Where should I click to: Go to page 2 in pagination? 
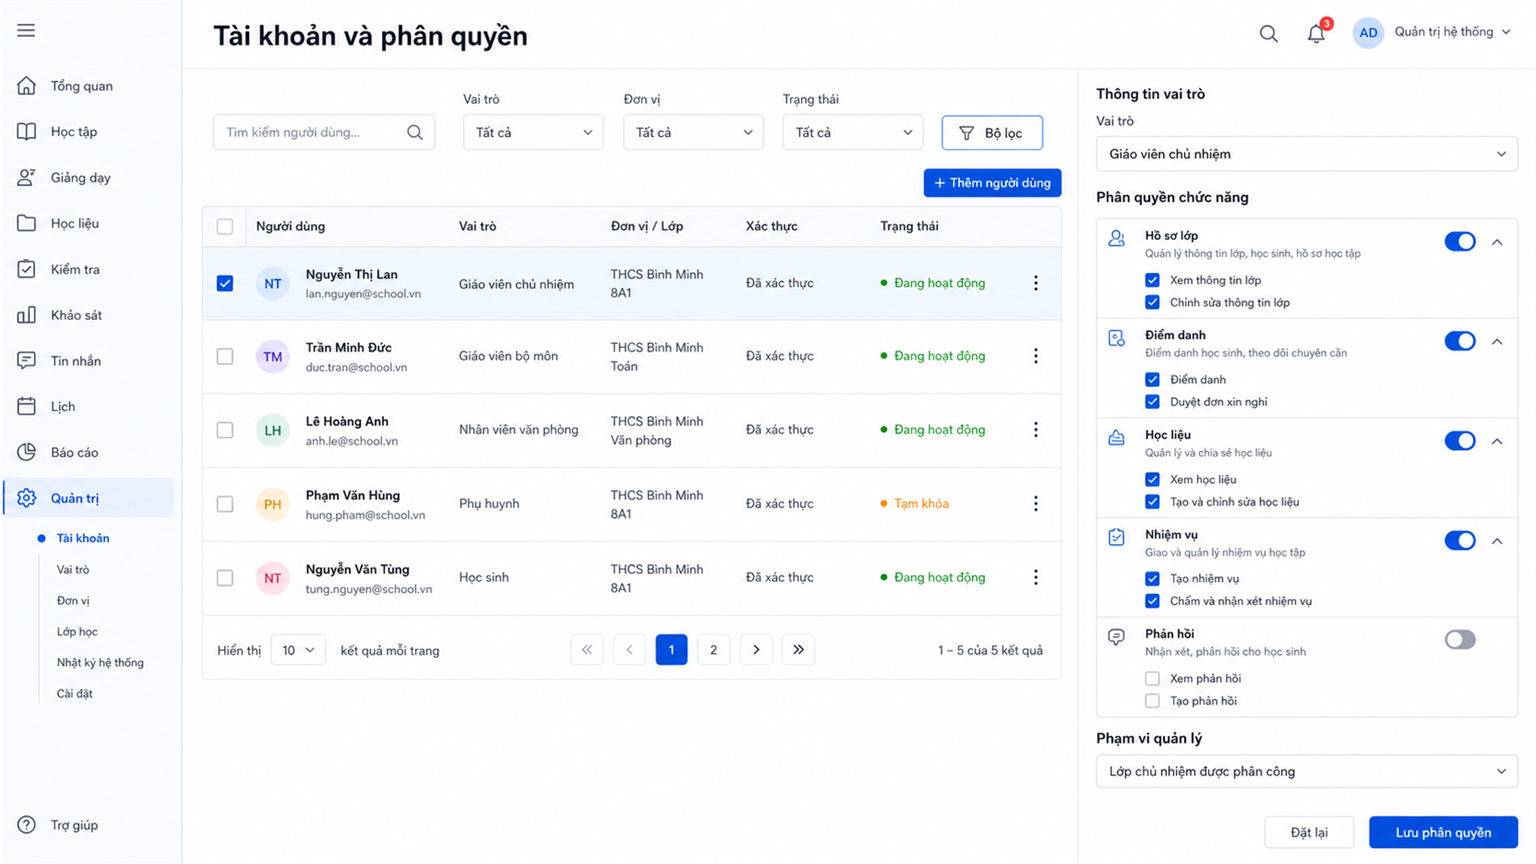[713, 650]
